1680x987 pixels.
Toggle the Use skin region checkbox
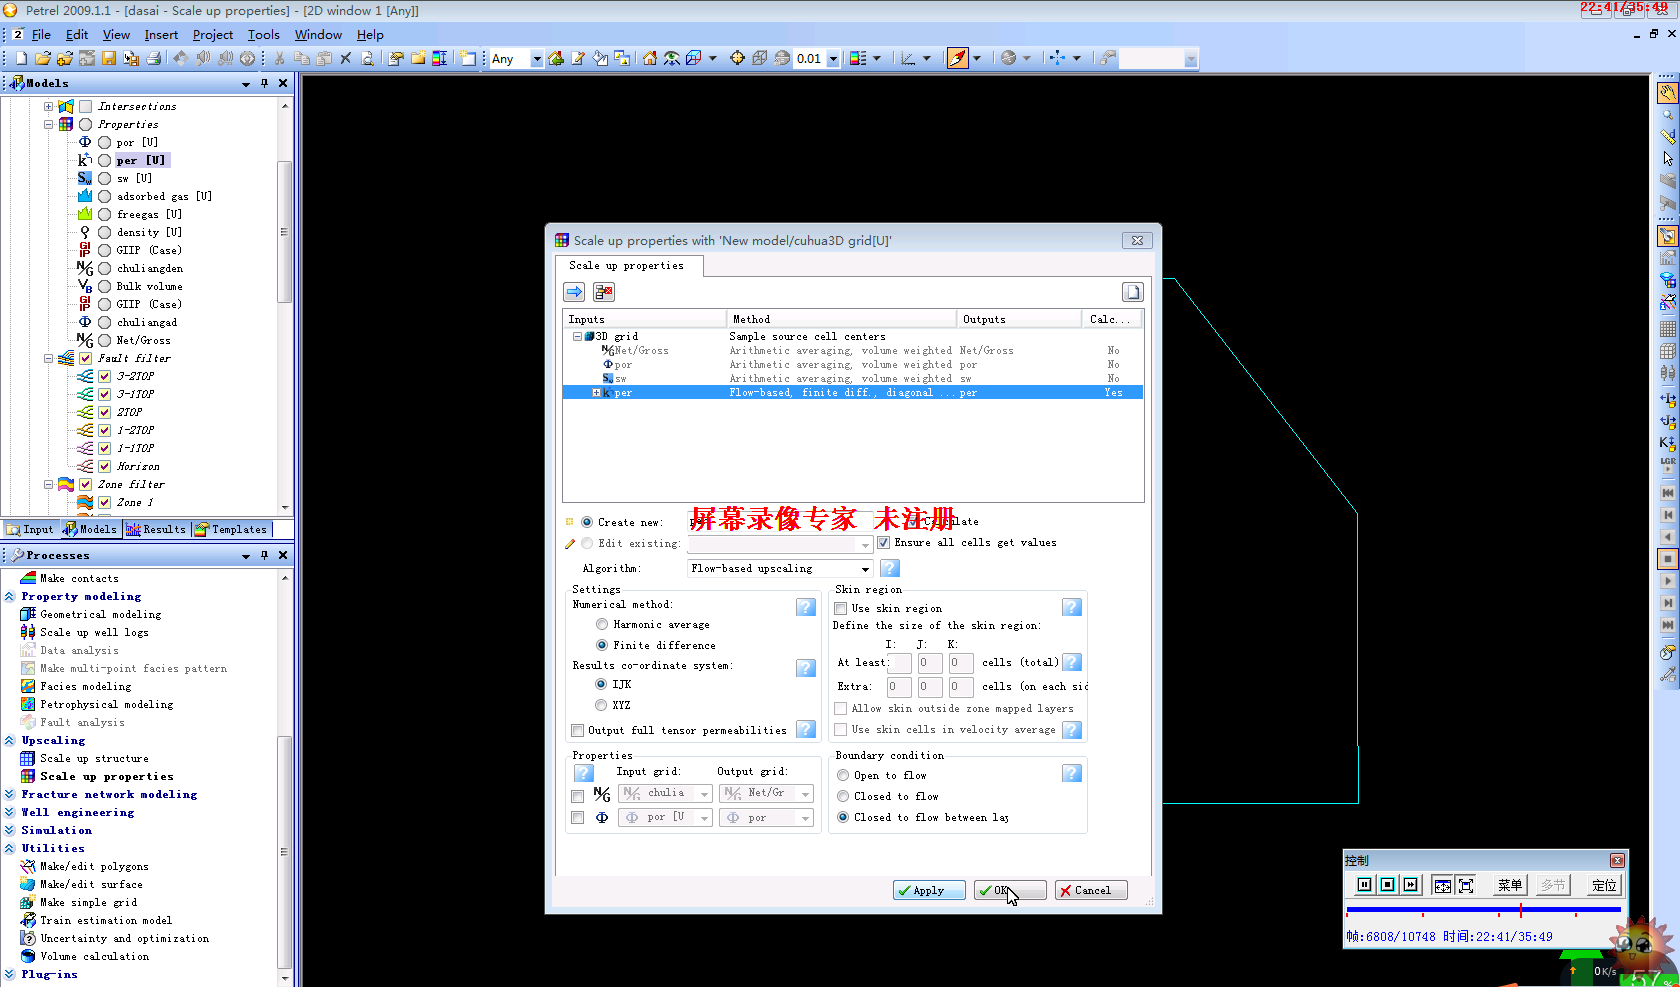pos(841,608)
